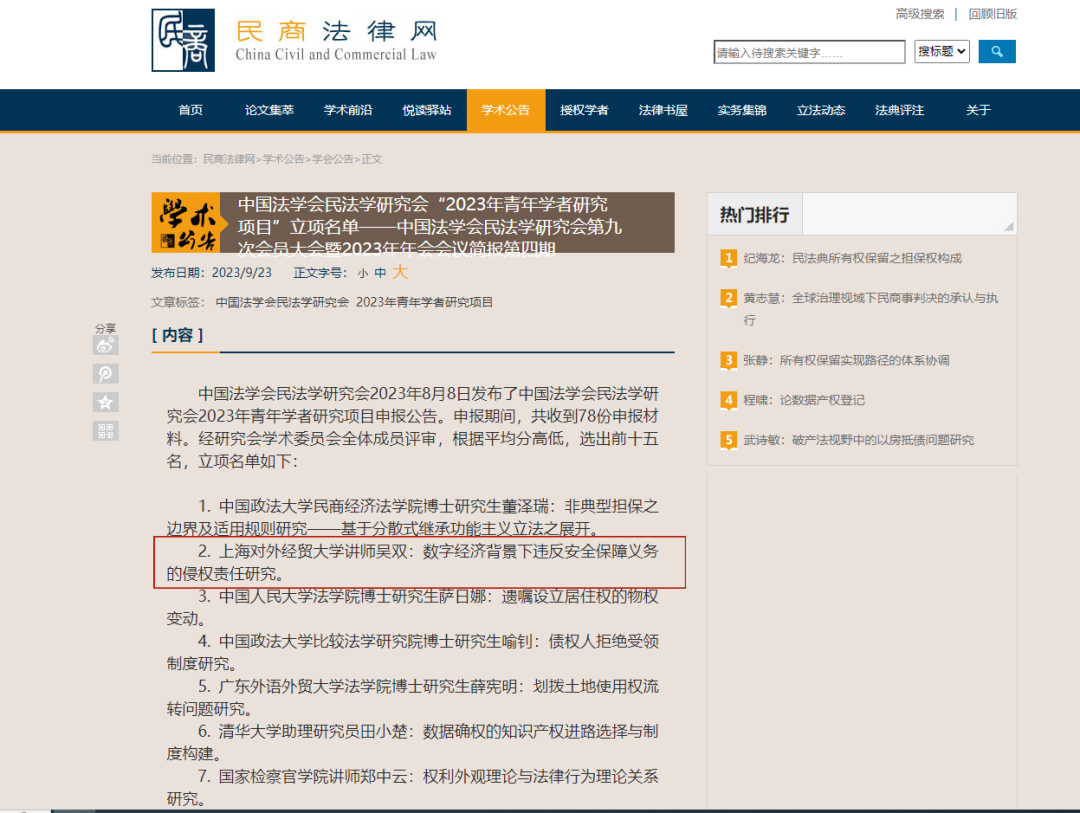Click the star favorite share icon
The width and height of the screenshot is (1080, 813).
click(x=105, y=402)
